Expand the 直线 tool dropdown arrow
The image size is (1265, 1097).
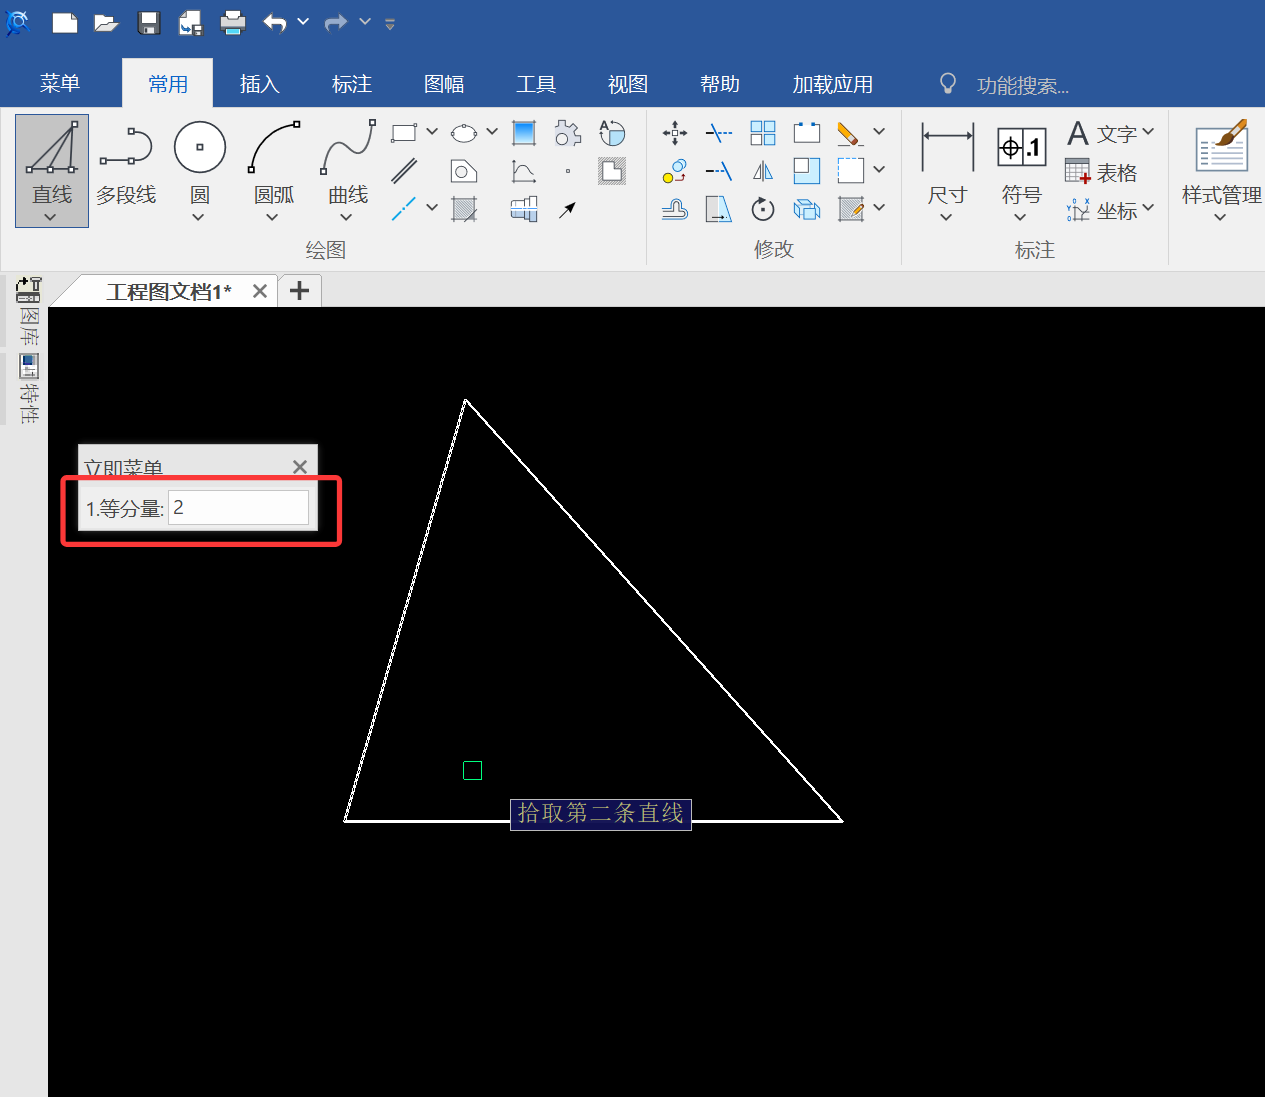(50, 217)
